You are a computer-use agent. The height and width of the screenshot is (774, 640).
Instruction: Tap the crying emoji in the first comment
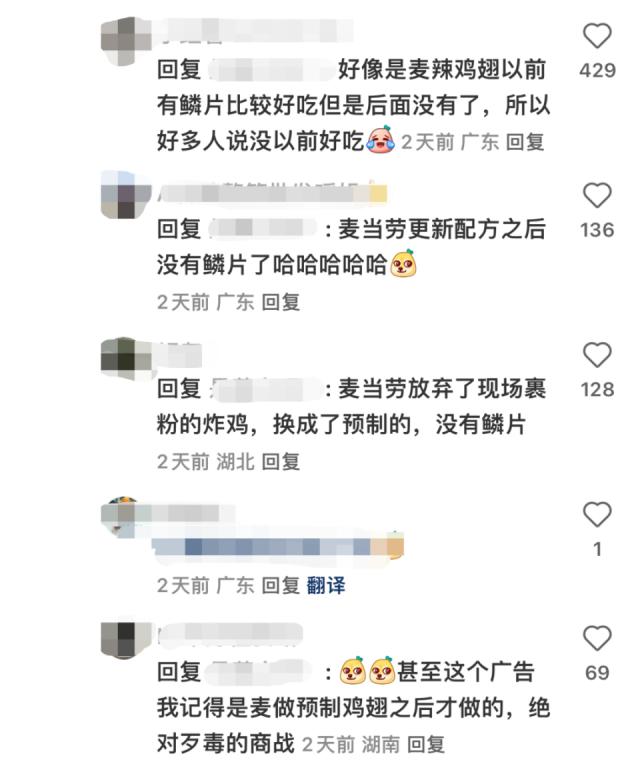point(380,140)
